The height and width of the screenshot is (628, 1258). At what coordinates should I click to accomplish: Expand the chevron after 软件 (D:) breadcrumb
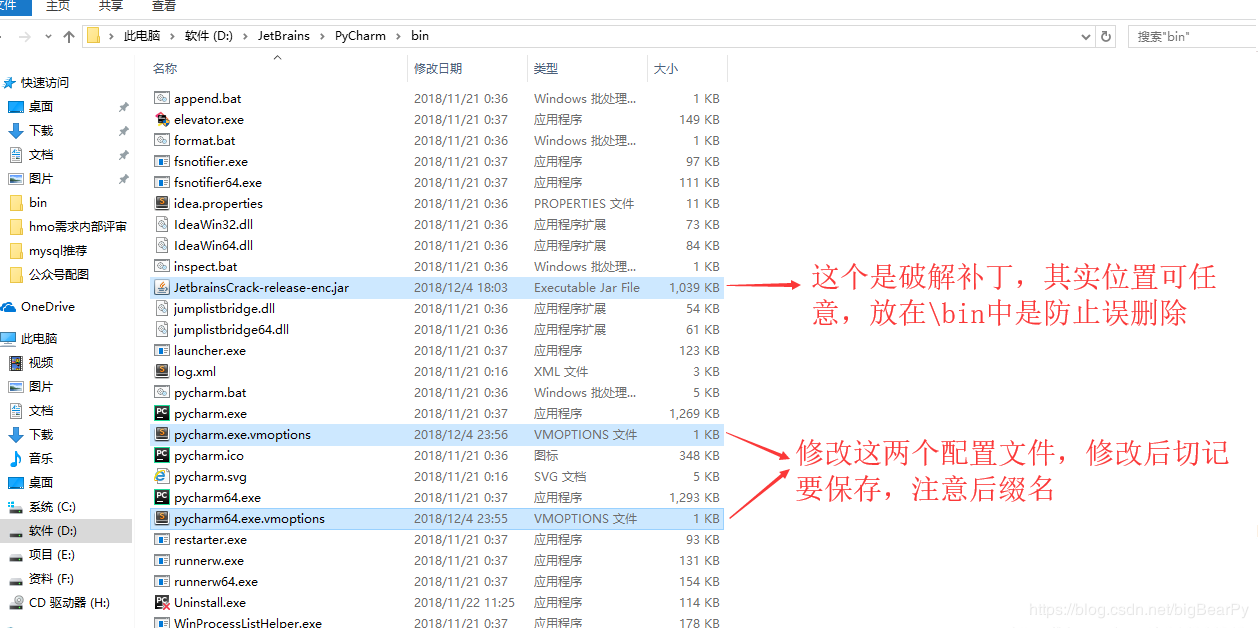tap(245, 36)
